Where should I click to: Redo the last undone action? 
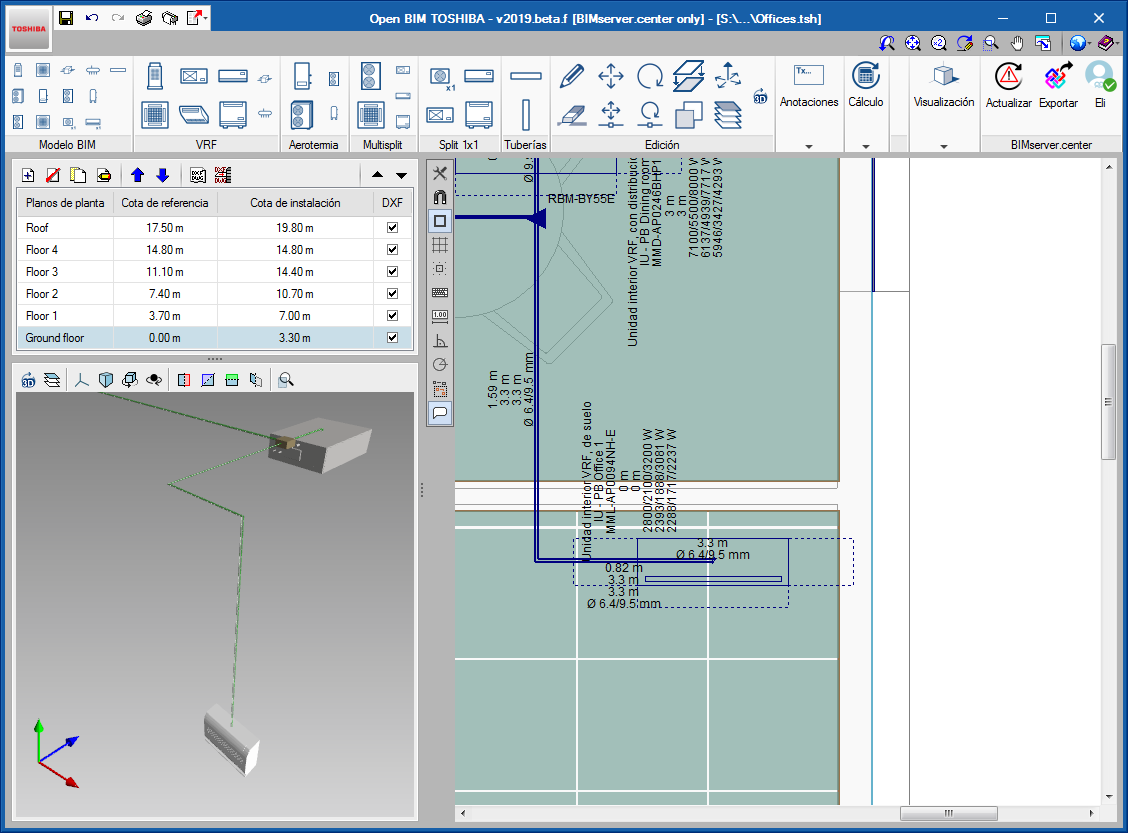[118, 18]
